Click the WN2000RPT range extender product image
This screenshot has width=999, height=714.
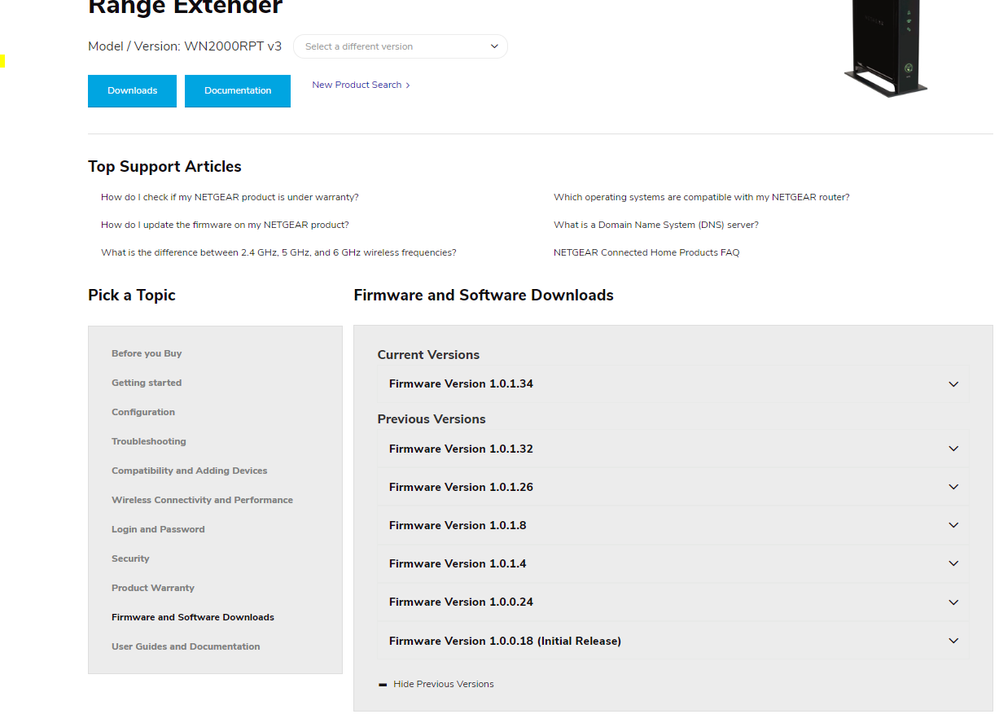click(x=886, y=48)
